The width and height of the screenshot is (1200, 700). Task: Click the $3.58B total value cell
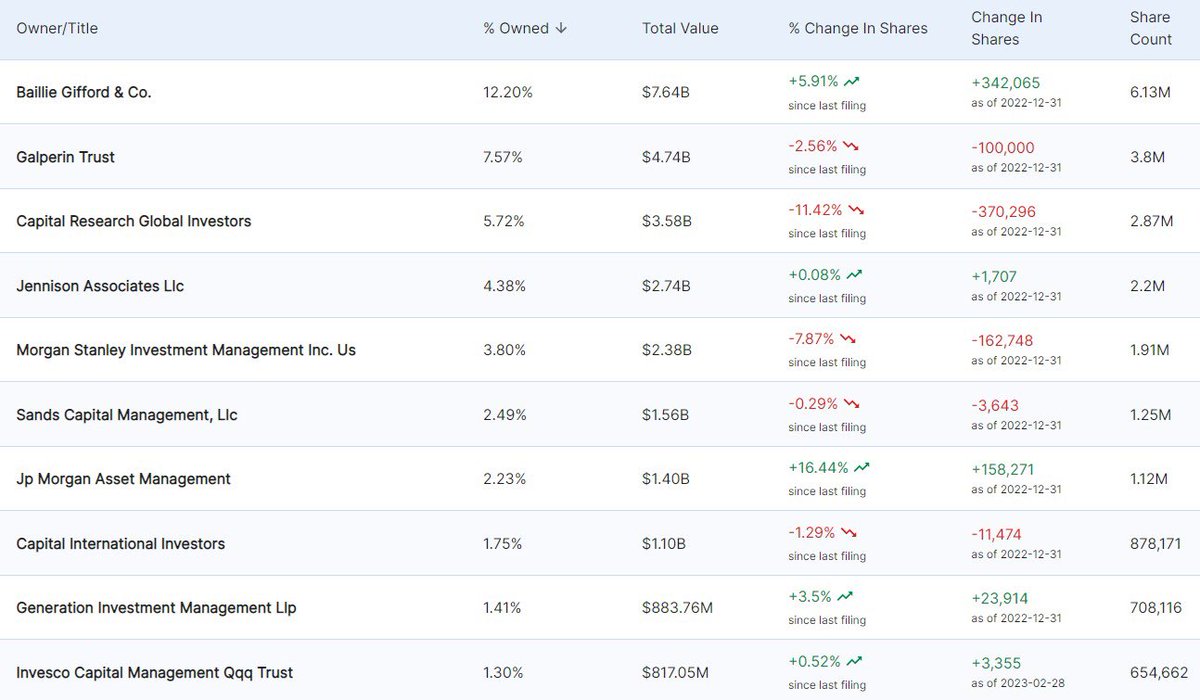coord(667,221)
